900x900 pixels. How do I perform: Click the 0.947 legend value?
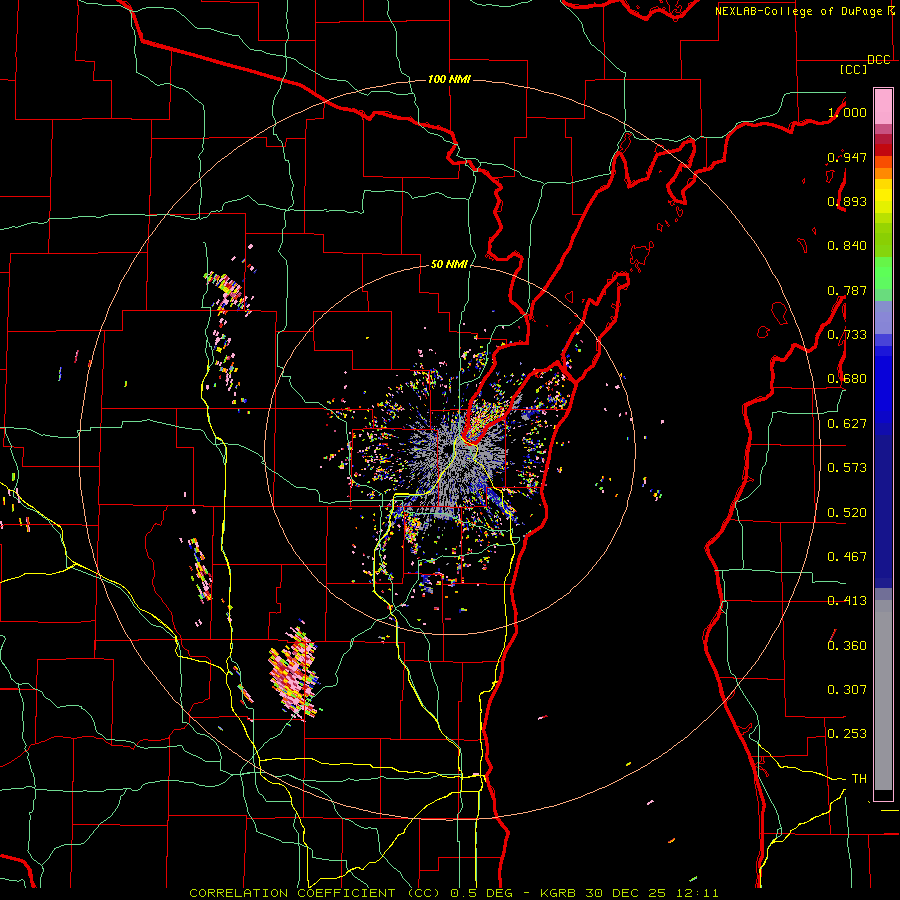click(x=847, y=157)
